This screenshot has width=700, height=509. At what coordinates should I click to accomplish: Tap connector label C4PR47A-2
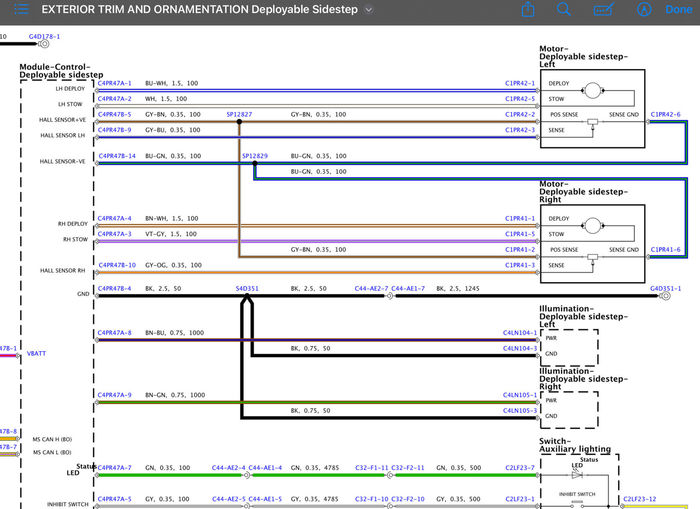pyautogui.click(x=114, y=99)
